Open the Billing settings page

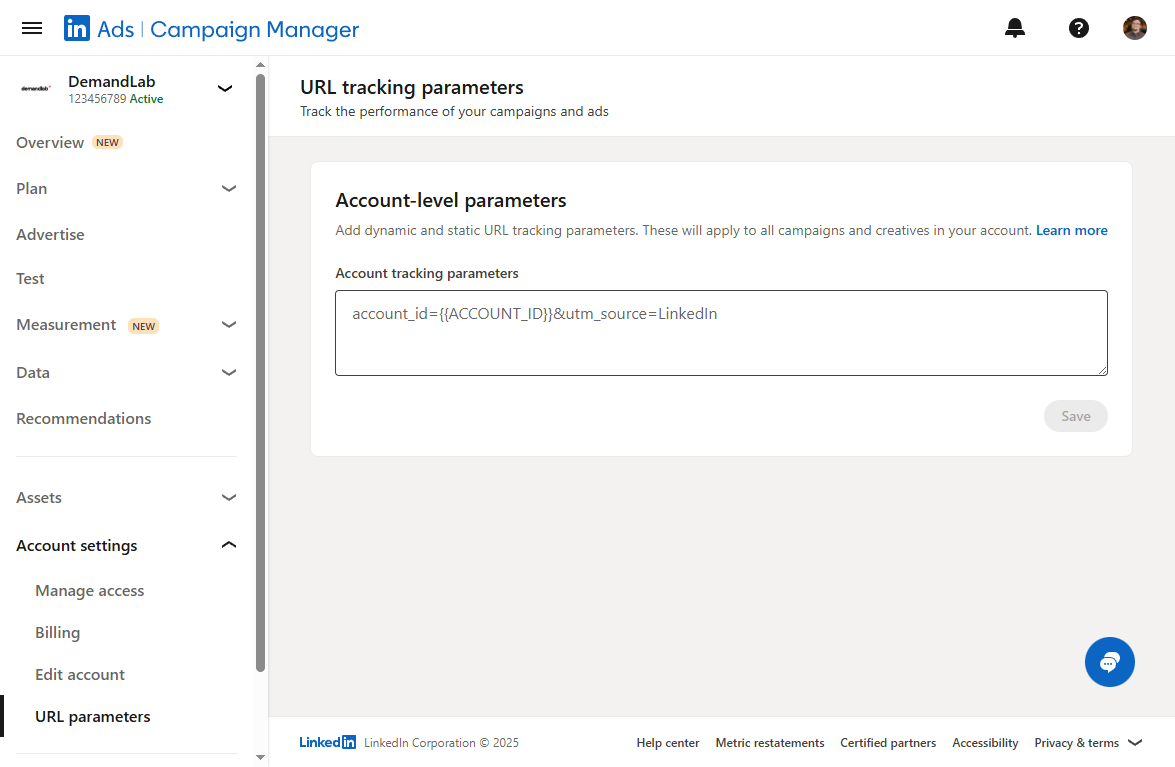[58, 633]
